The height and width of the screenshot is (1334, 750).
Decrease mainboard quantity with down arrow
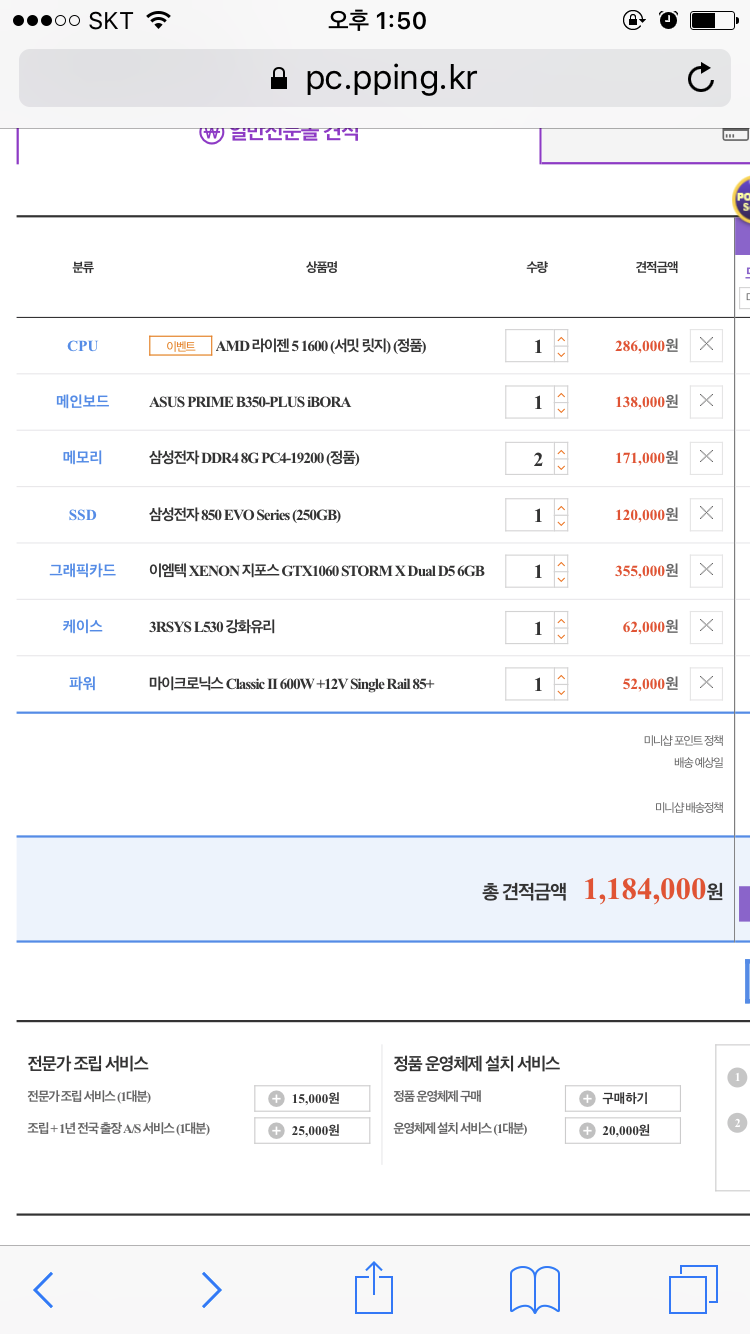tap(561, 410)
